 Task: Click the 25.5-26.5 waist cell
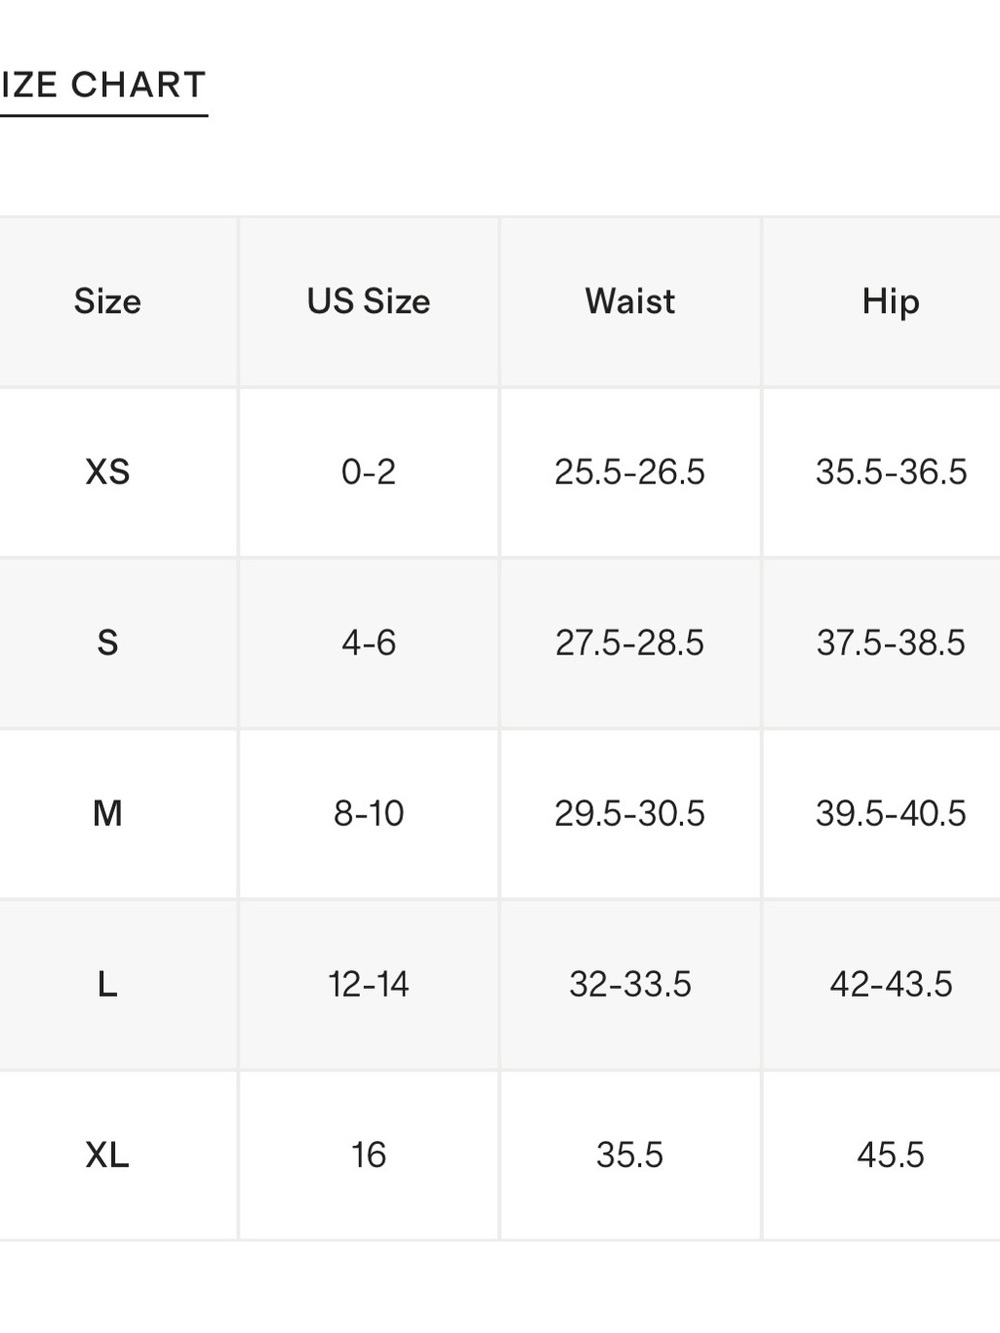[630, 472]
